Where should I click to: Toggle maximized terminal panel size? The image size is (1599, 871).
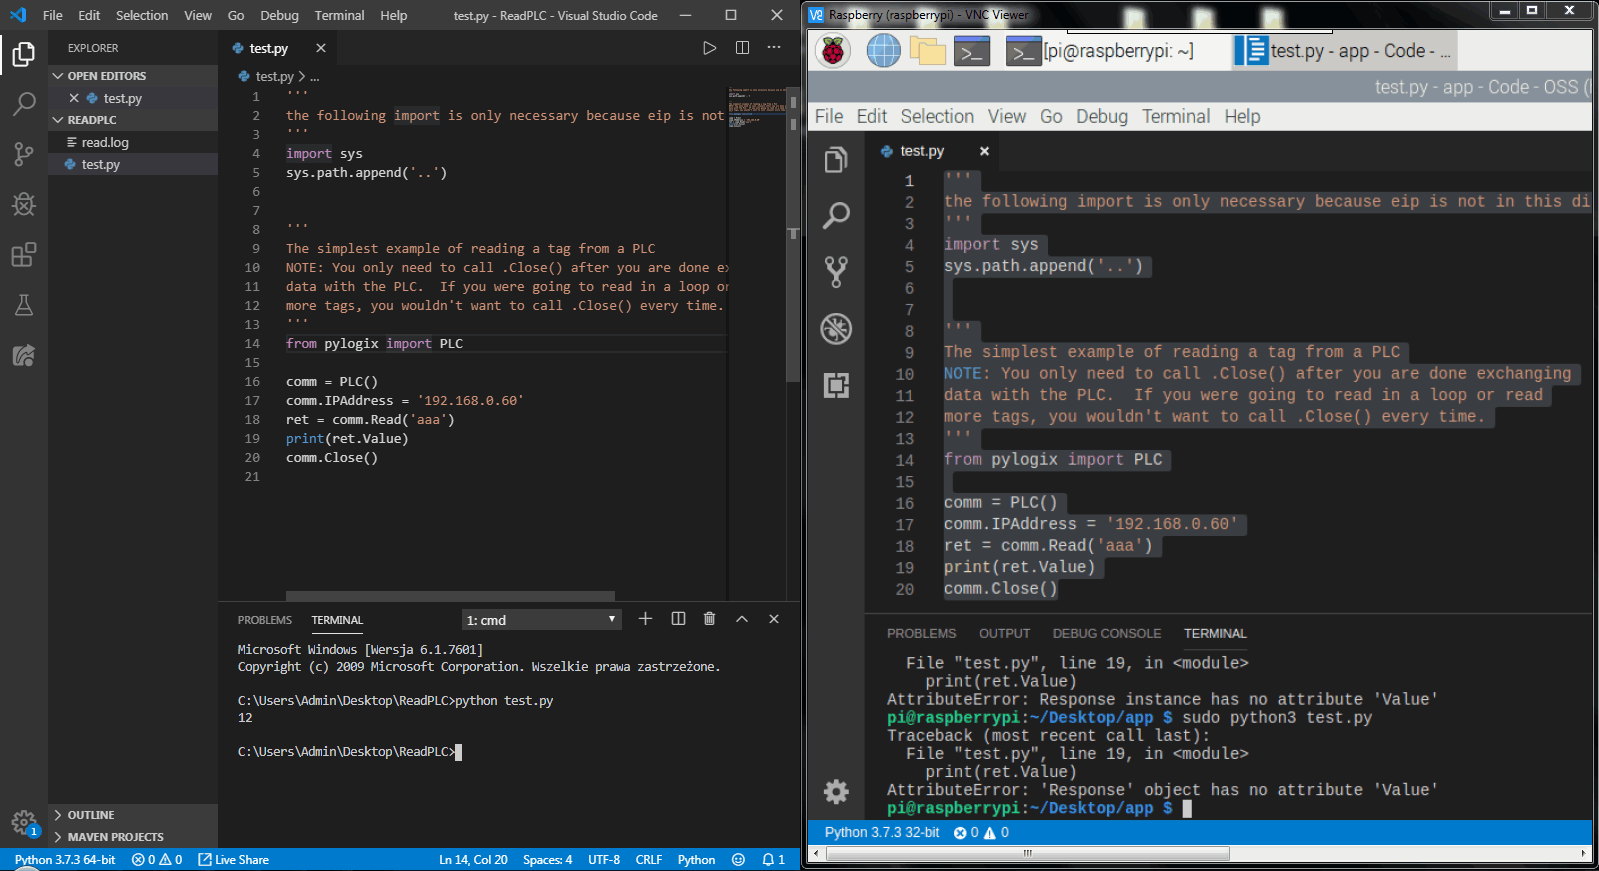click(742, 619)
